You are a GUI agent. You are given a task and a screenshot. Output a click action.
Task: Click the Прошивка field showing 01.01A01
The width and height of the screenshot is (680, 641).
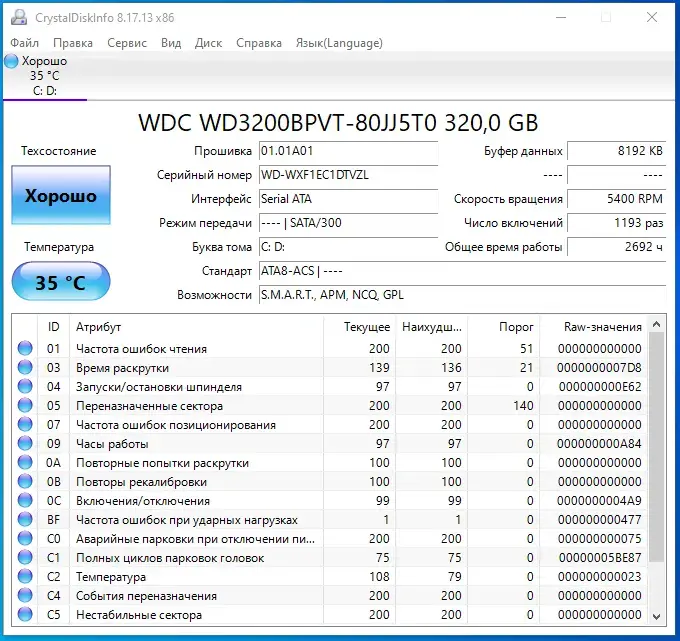pos(348,151)
